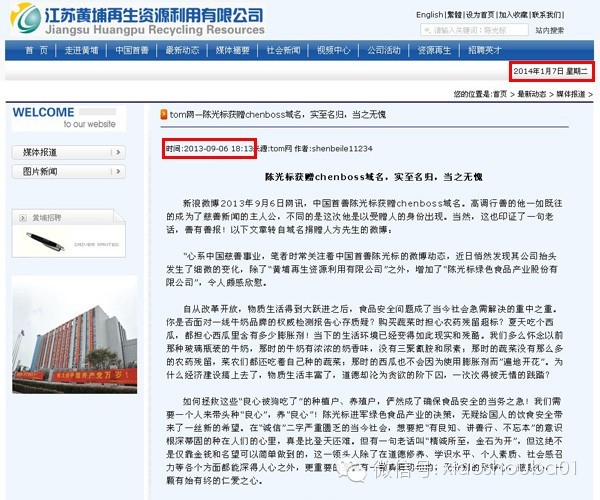Open the 资源再生 navigation item
Viewport: 600px width, 500px height.
[x=434, y=50]
